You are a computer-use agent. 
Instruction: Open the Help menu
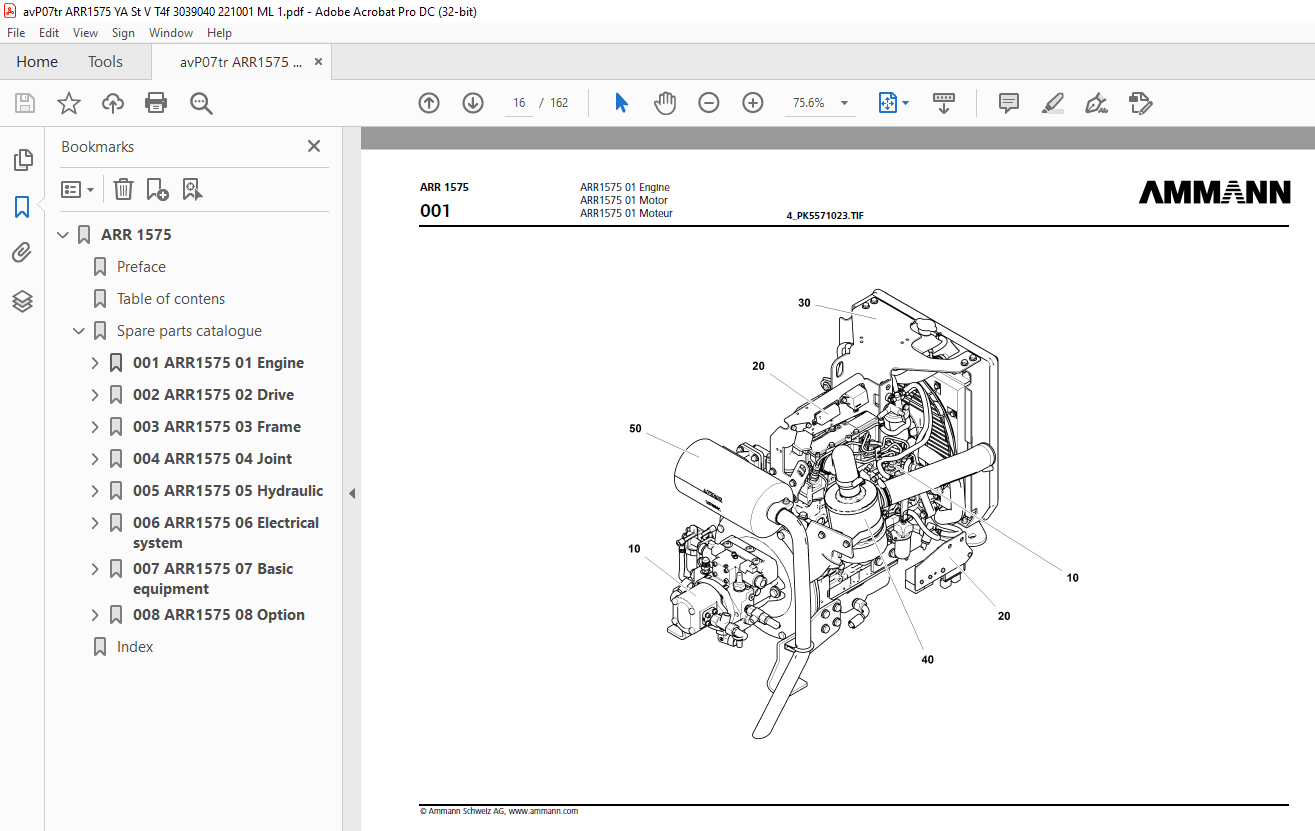tap(219, 33)
